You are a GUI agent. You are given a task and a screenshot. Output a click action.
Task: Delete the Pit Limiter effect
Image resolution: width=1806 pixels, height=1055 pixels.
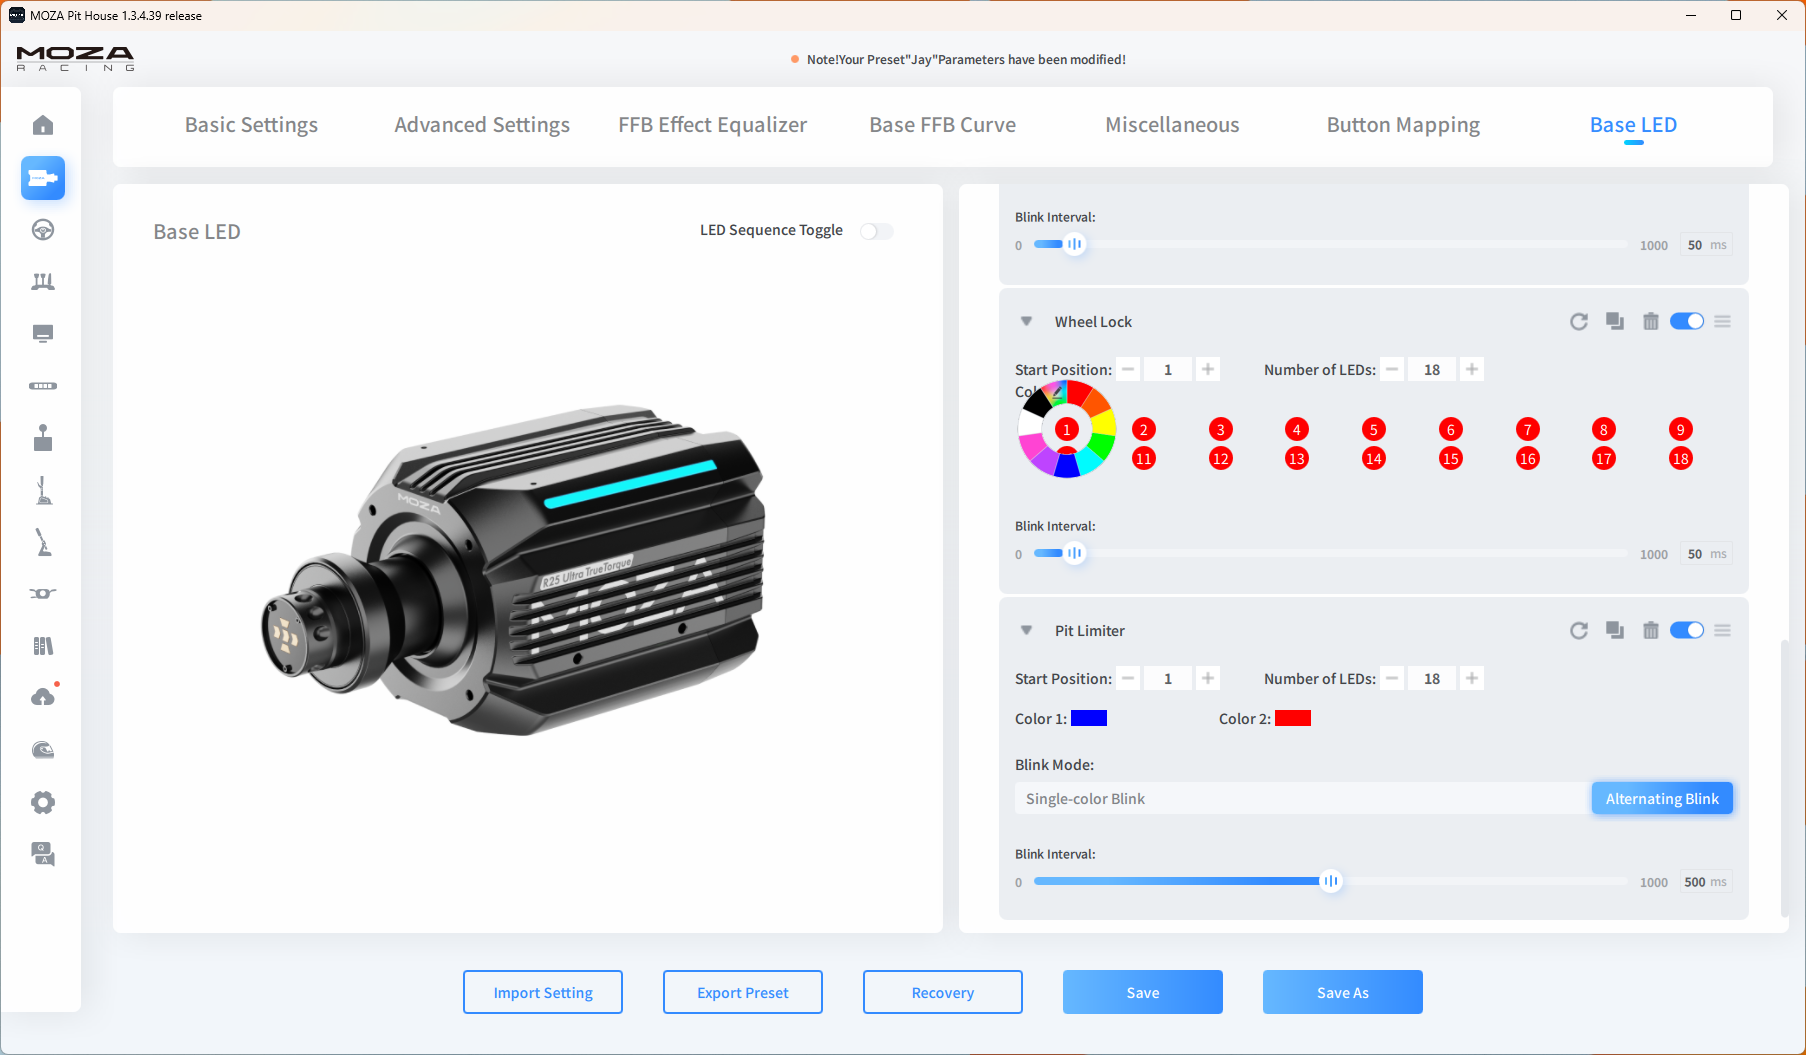(1651, 631)
